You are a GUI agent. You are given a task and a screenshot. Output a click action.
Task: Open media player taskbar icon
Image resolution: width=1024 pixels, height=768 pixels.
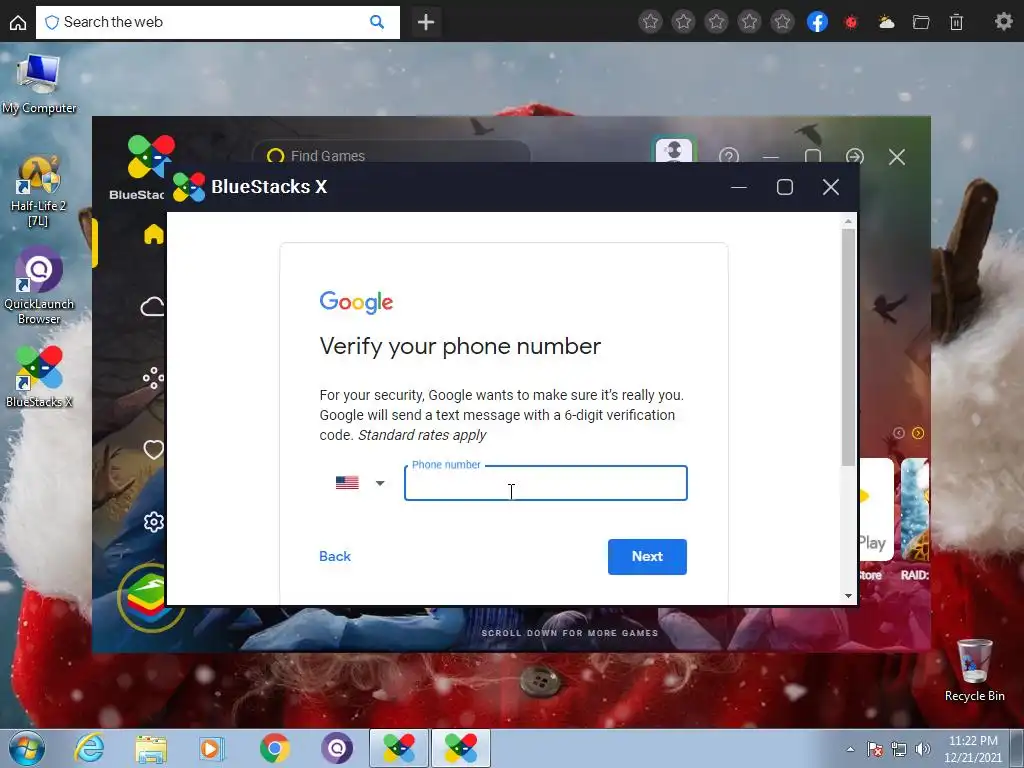tap(212, 748)
